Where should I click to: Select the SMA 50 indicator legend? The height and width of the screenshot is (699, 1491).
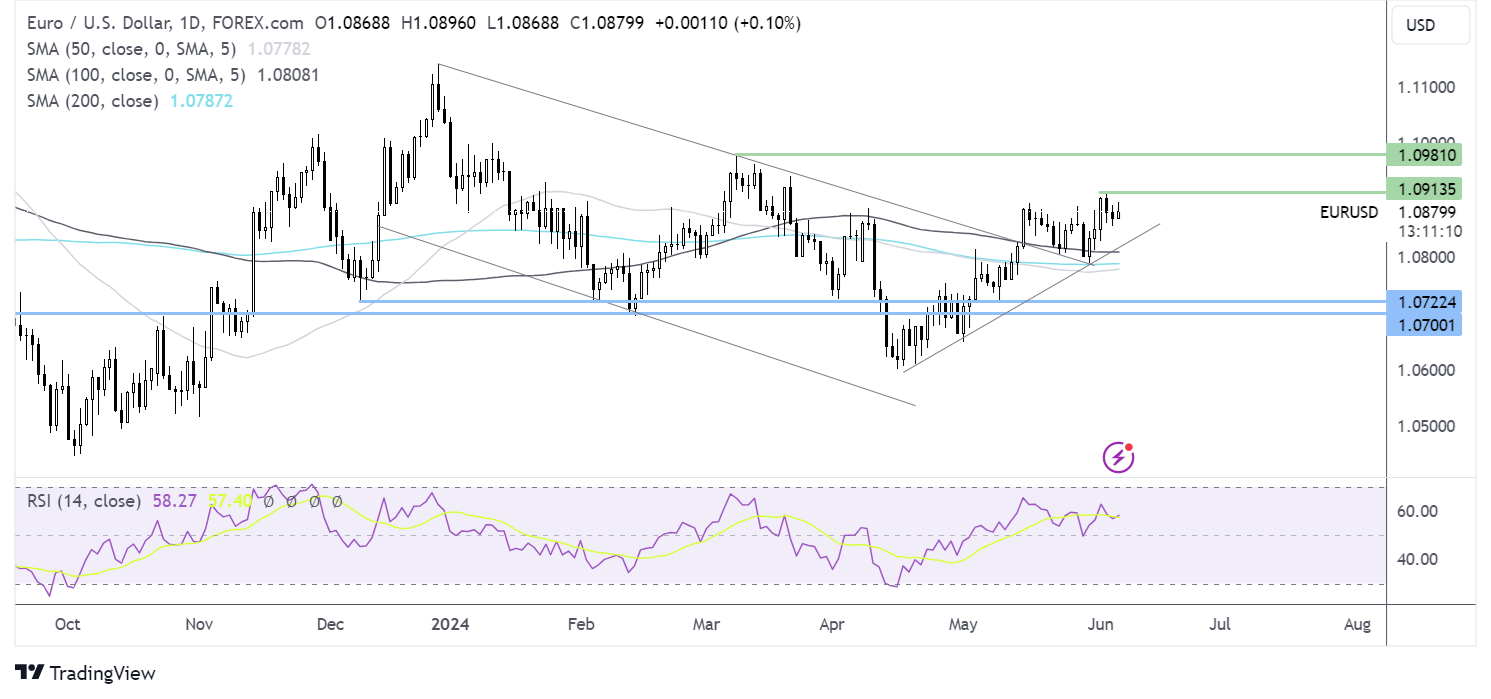click(x=134, y=49)
